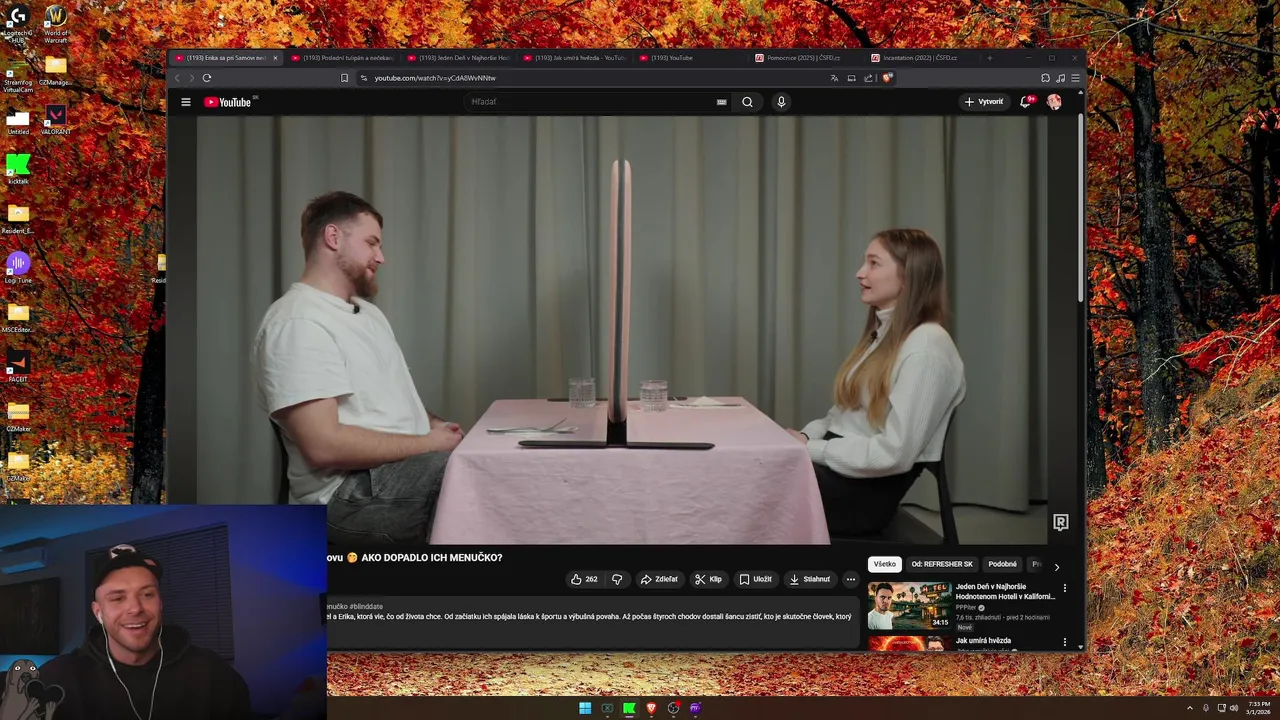Switch to the 'Poslední tulipán' tab

pyautogui.click(x=343, y=58)
